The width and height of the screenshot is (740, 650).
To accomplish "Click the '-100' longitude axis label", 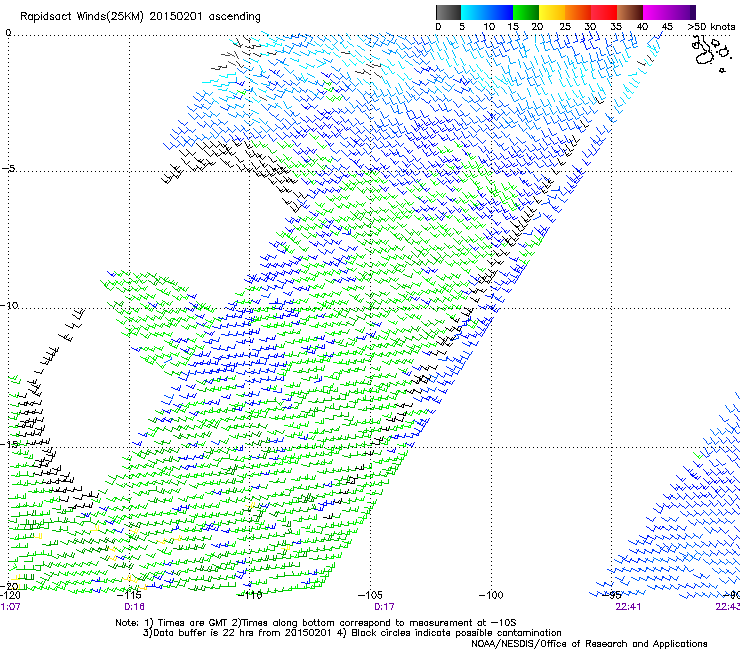I will 491,595.
